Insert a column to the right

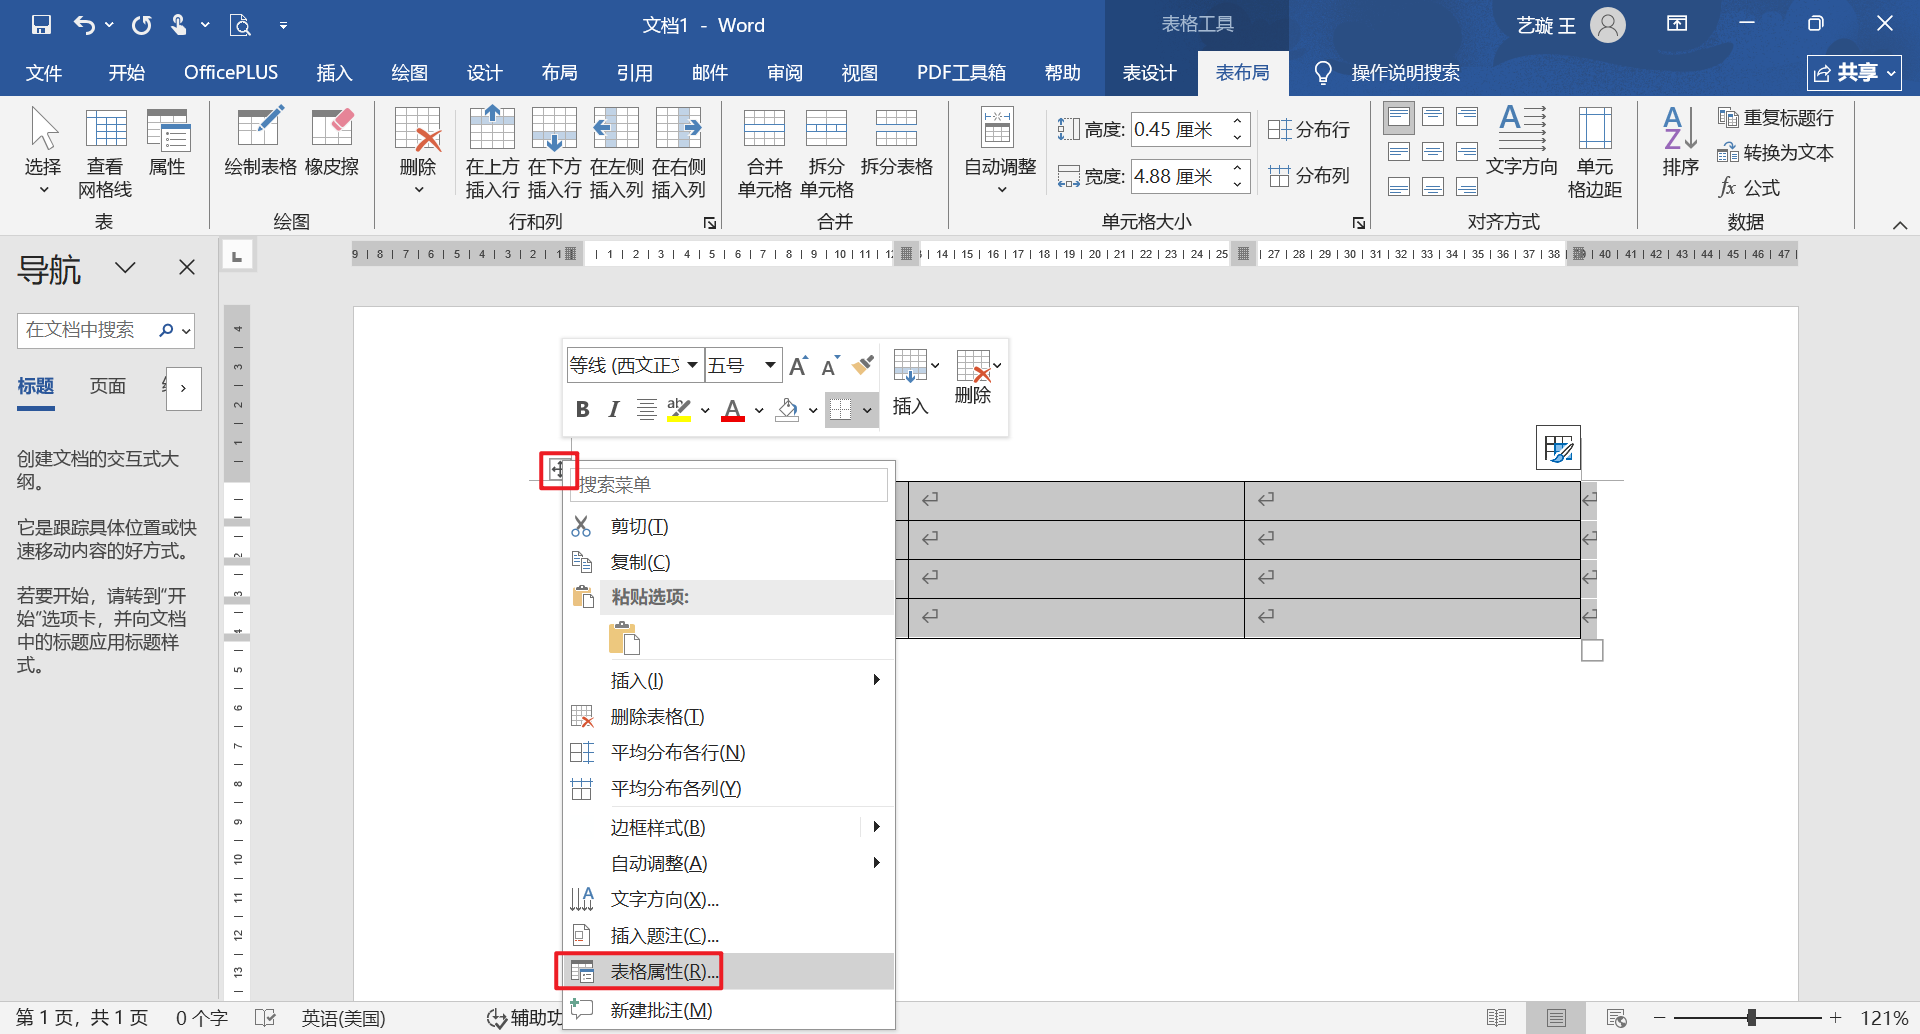(678, 153)
